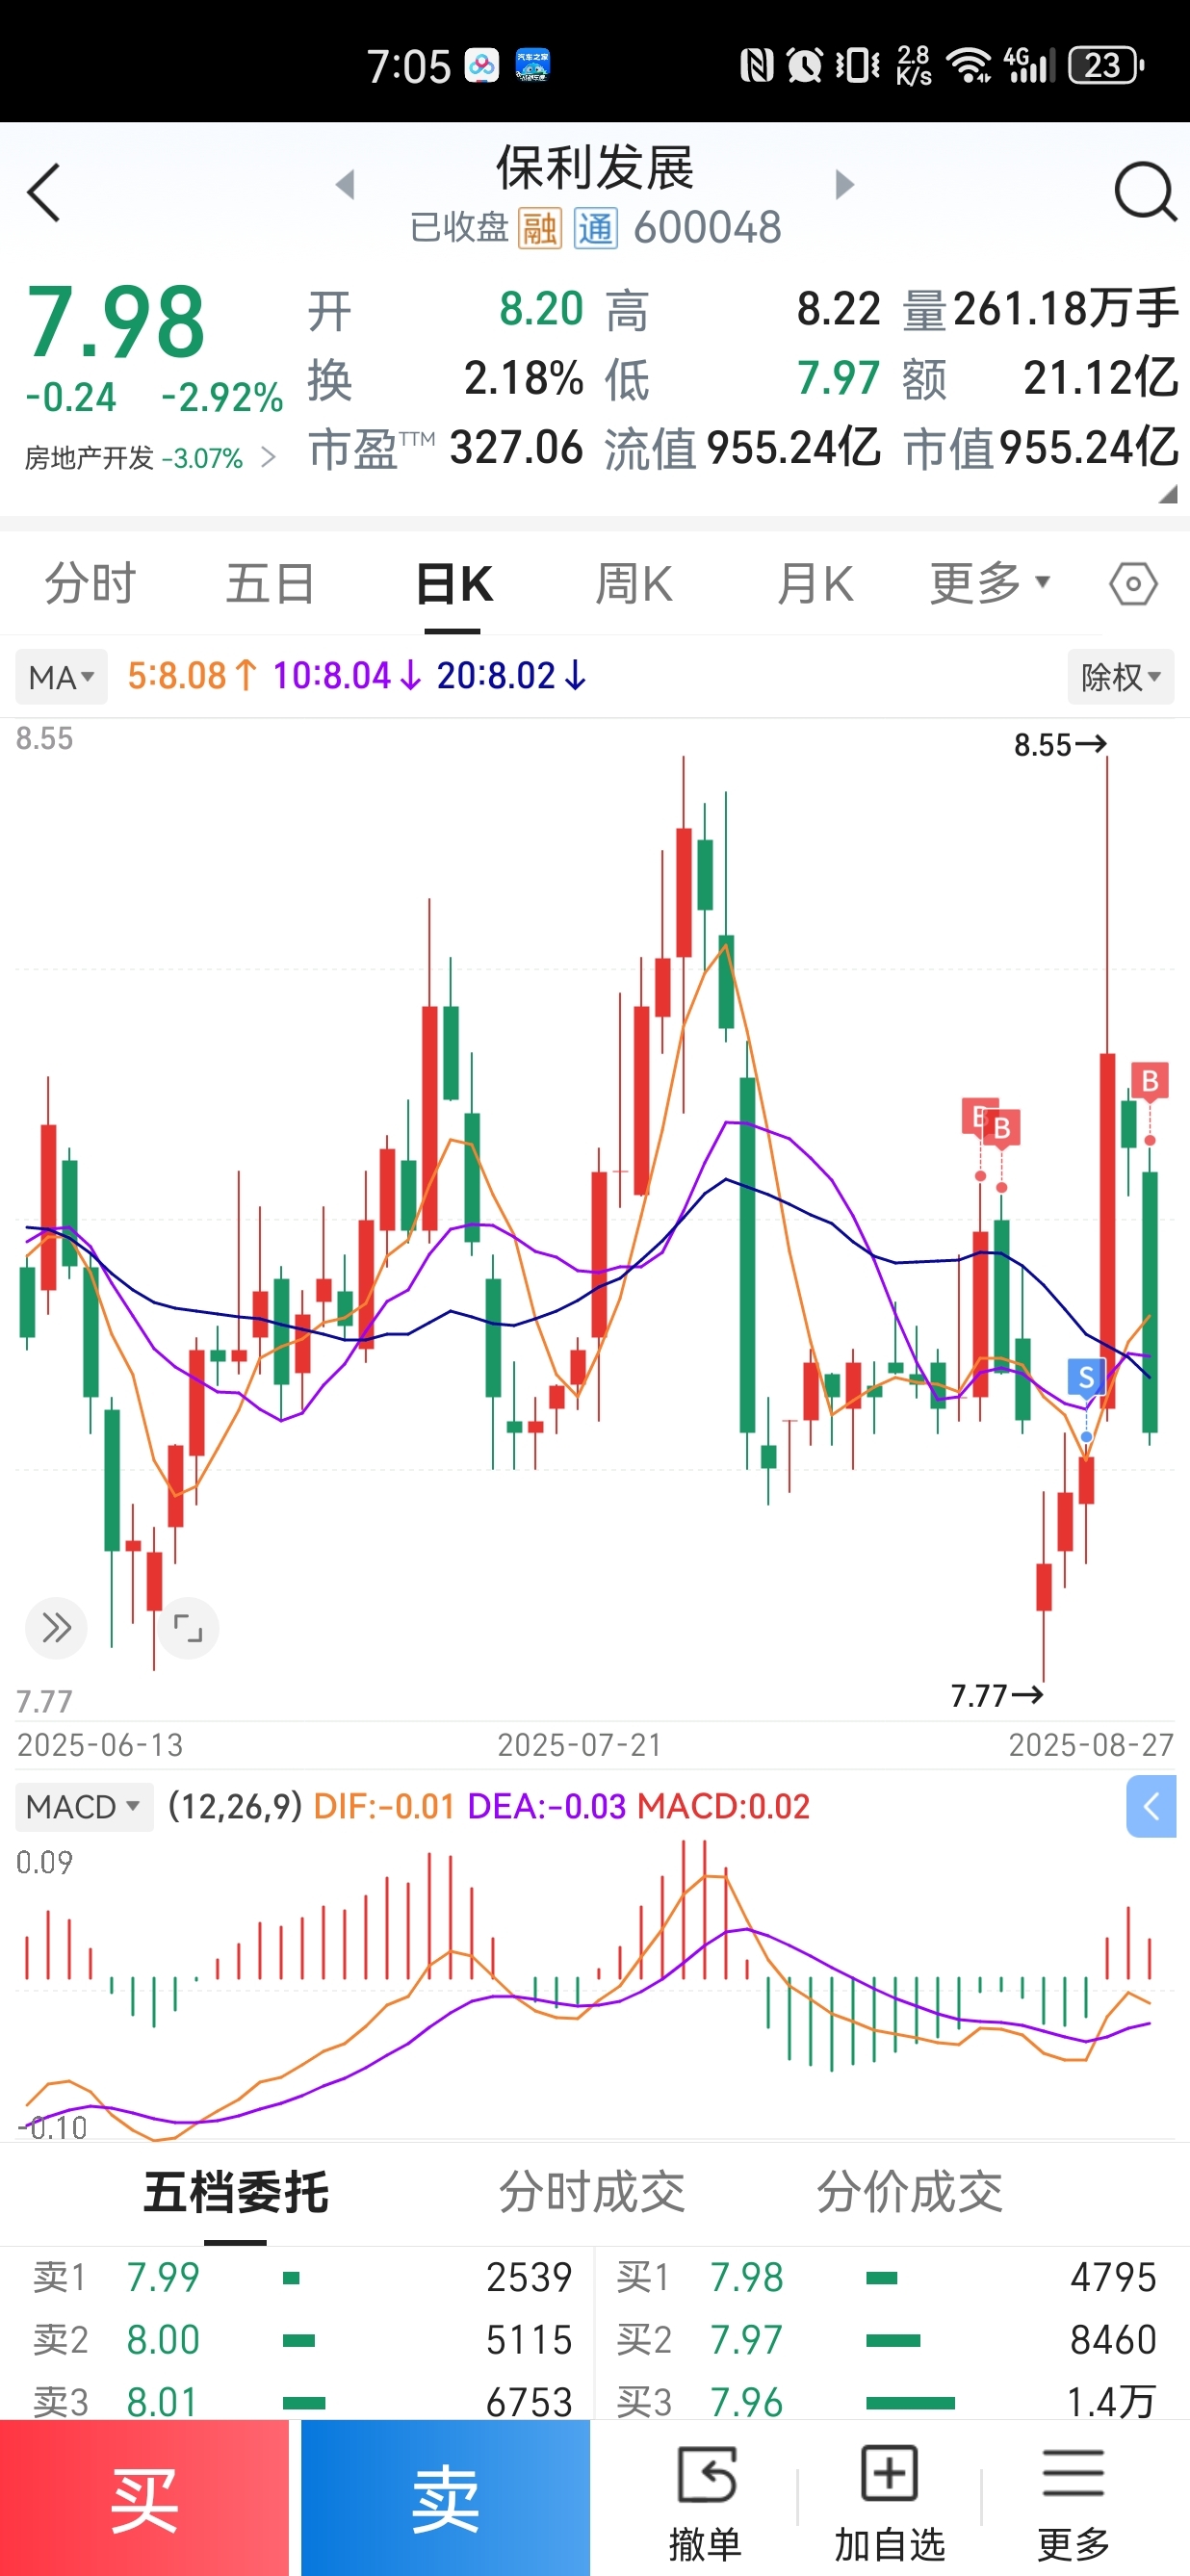Expand the 更多 chart period dropdown
The image size is (1190, 2576).
(989, 583)
